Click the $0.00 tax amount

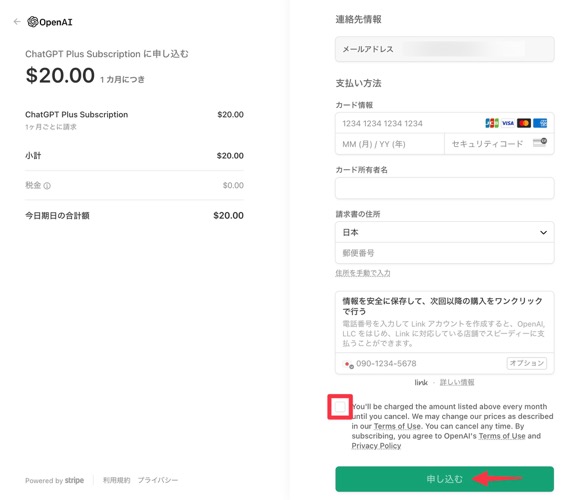(x=233, y=185)
